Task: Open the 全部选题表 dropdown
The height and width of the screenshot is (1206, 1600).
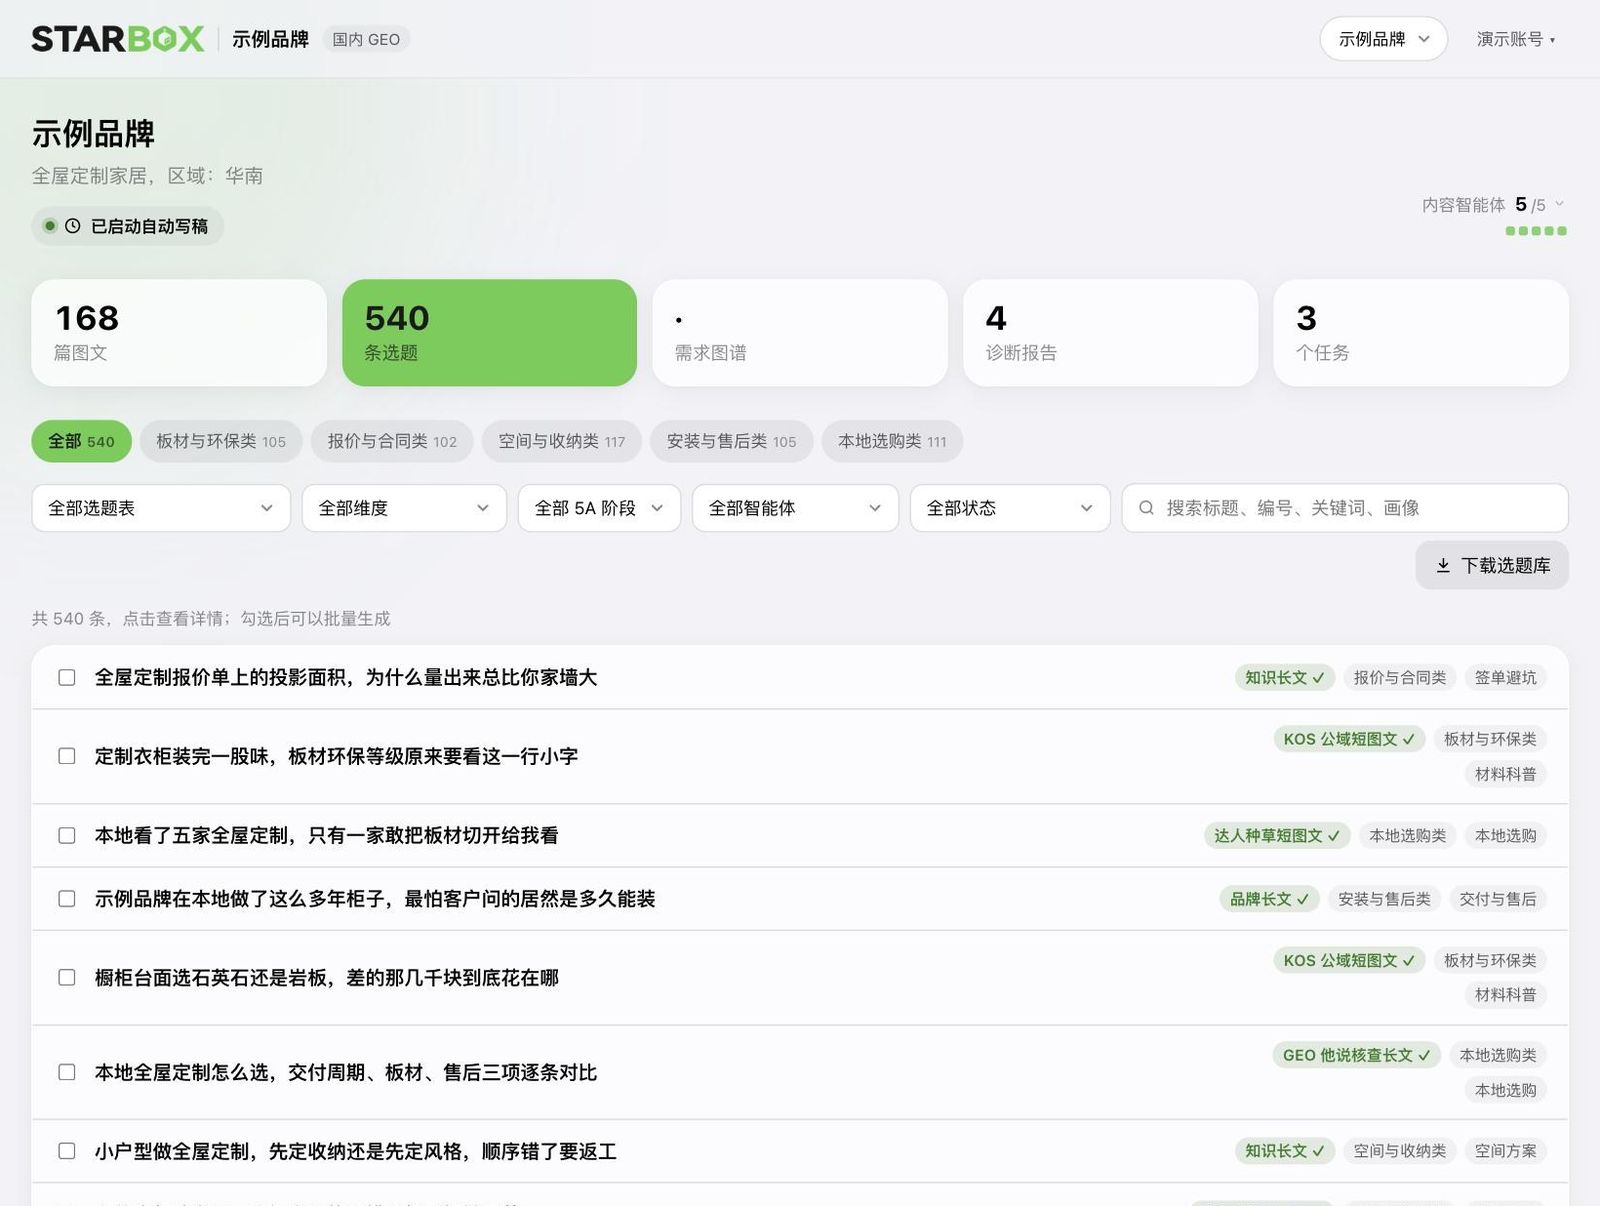Action: [x=161, y=508]
